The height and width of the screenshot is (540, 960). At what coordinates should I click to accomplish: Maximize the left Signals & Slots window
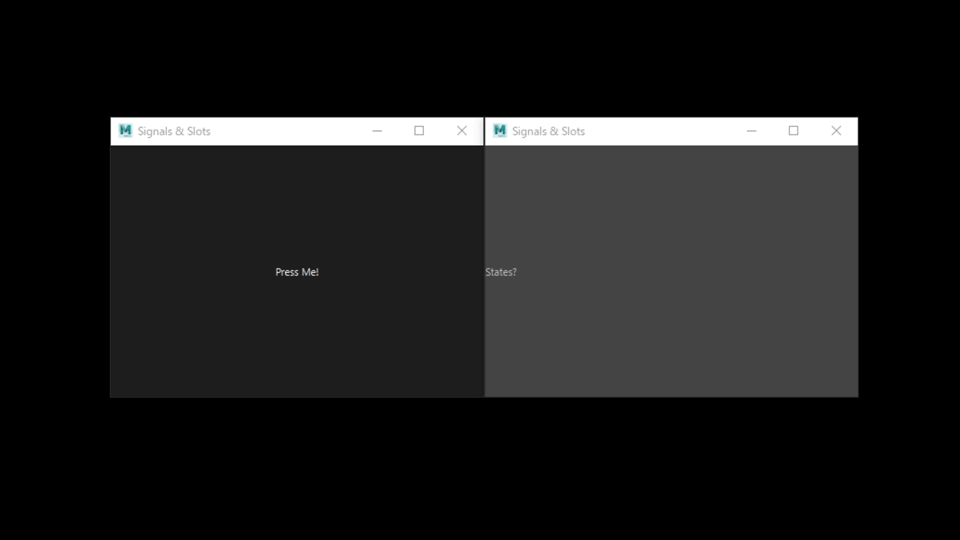pos(419,131)
